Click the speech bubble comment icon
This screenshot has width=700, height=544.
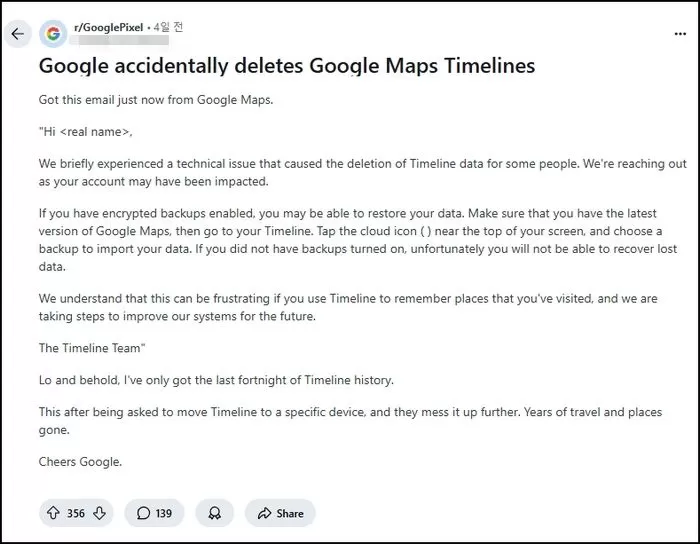[x=143, y=513]
